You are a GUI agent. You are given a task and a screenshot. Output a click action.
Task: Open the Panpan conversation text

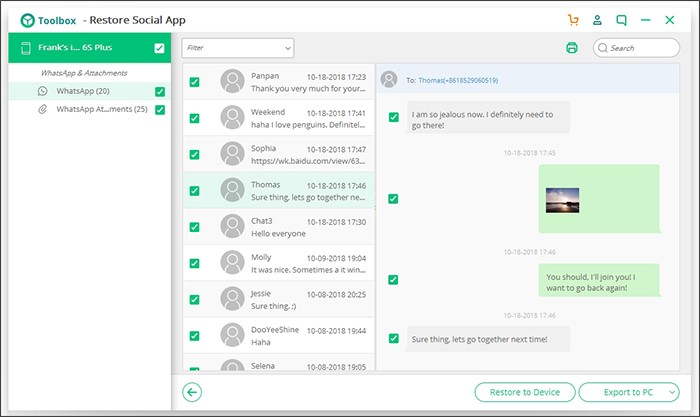(x=308, y=89)
